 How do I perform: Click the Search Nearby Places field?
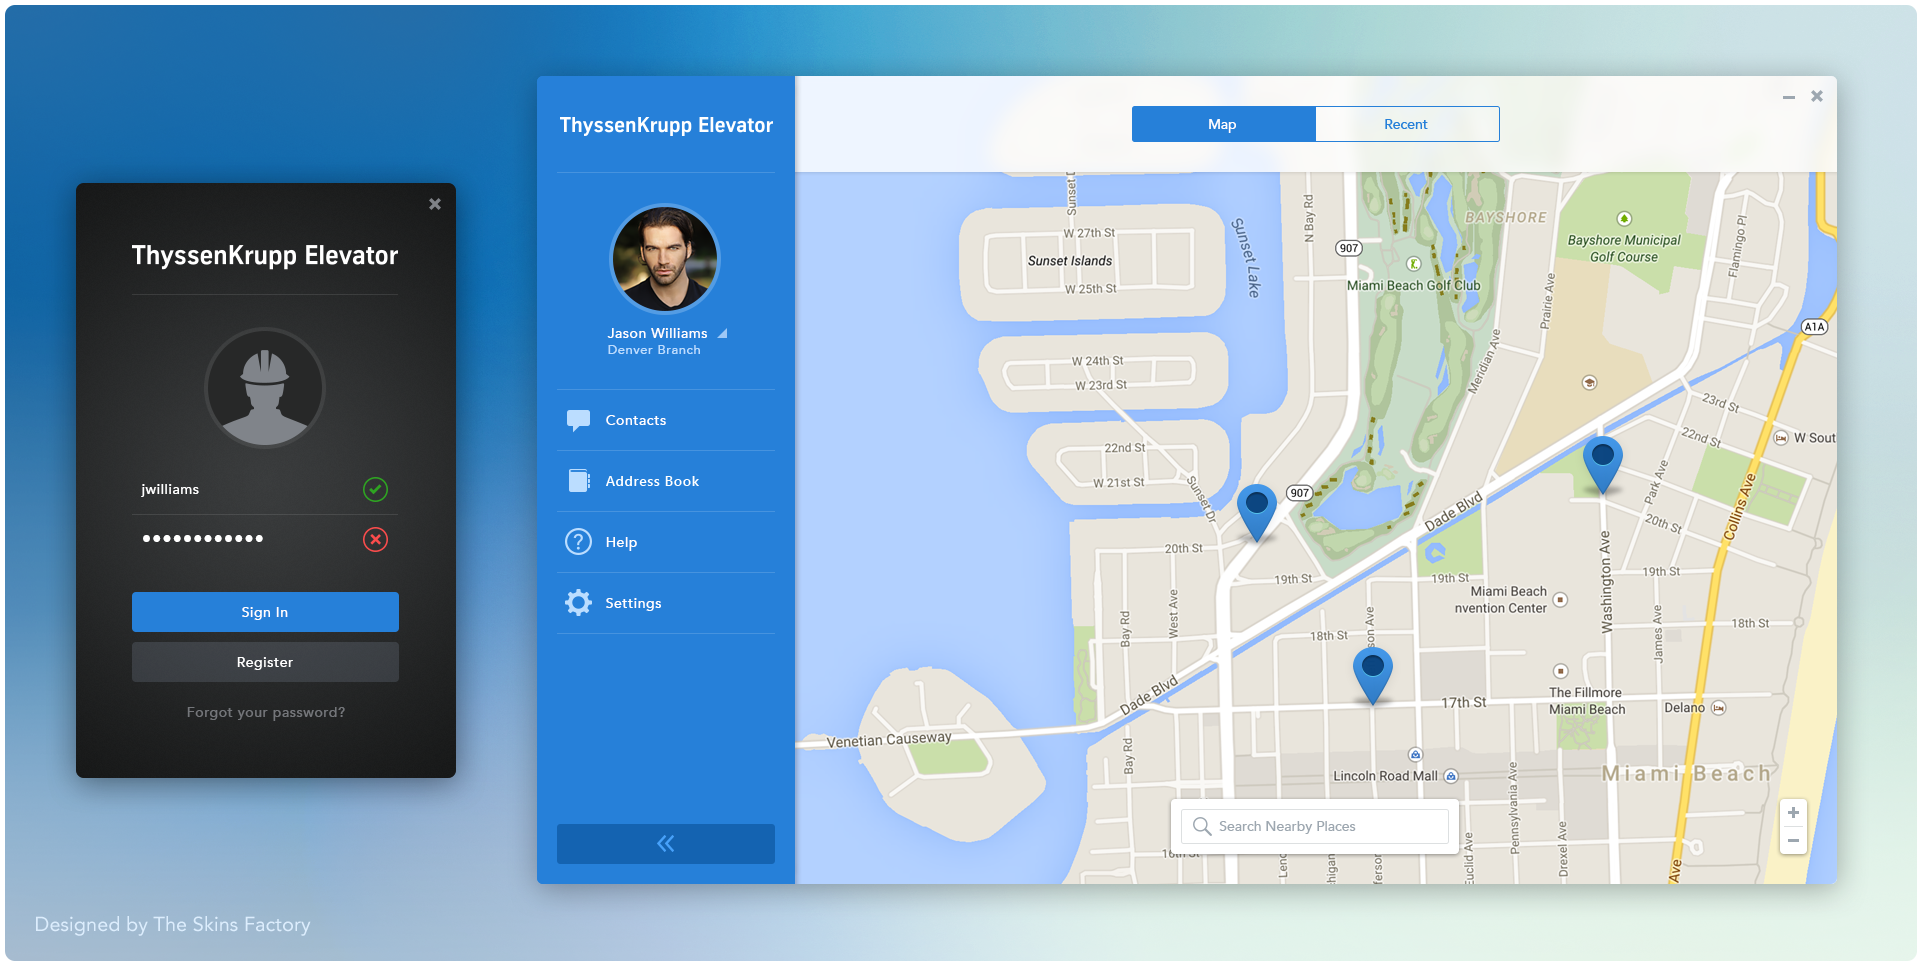1315,826
